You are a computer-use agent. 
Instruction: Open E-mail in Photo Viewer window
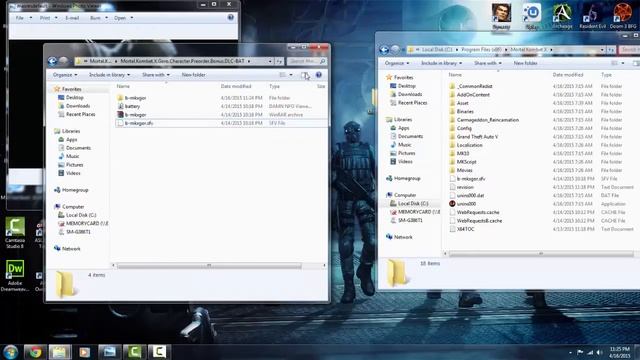click(x=72, y=18)
